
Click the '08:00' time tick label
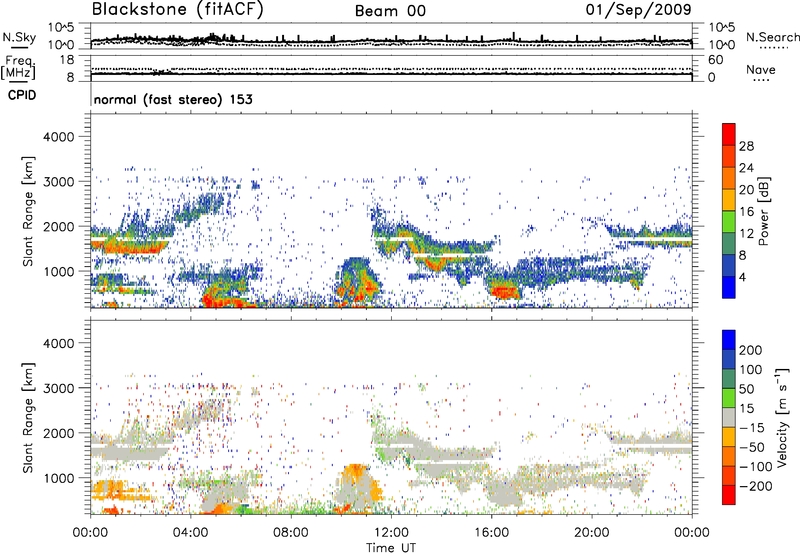pos(290,533)
